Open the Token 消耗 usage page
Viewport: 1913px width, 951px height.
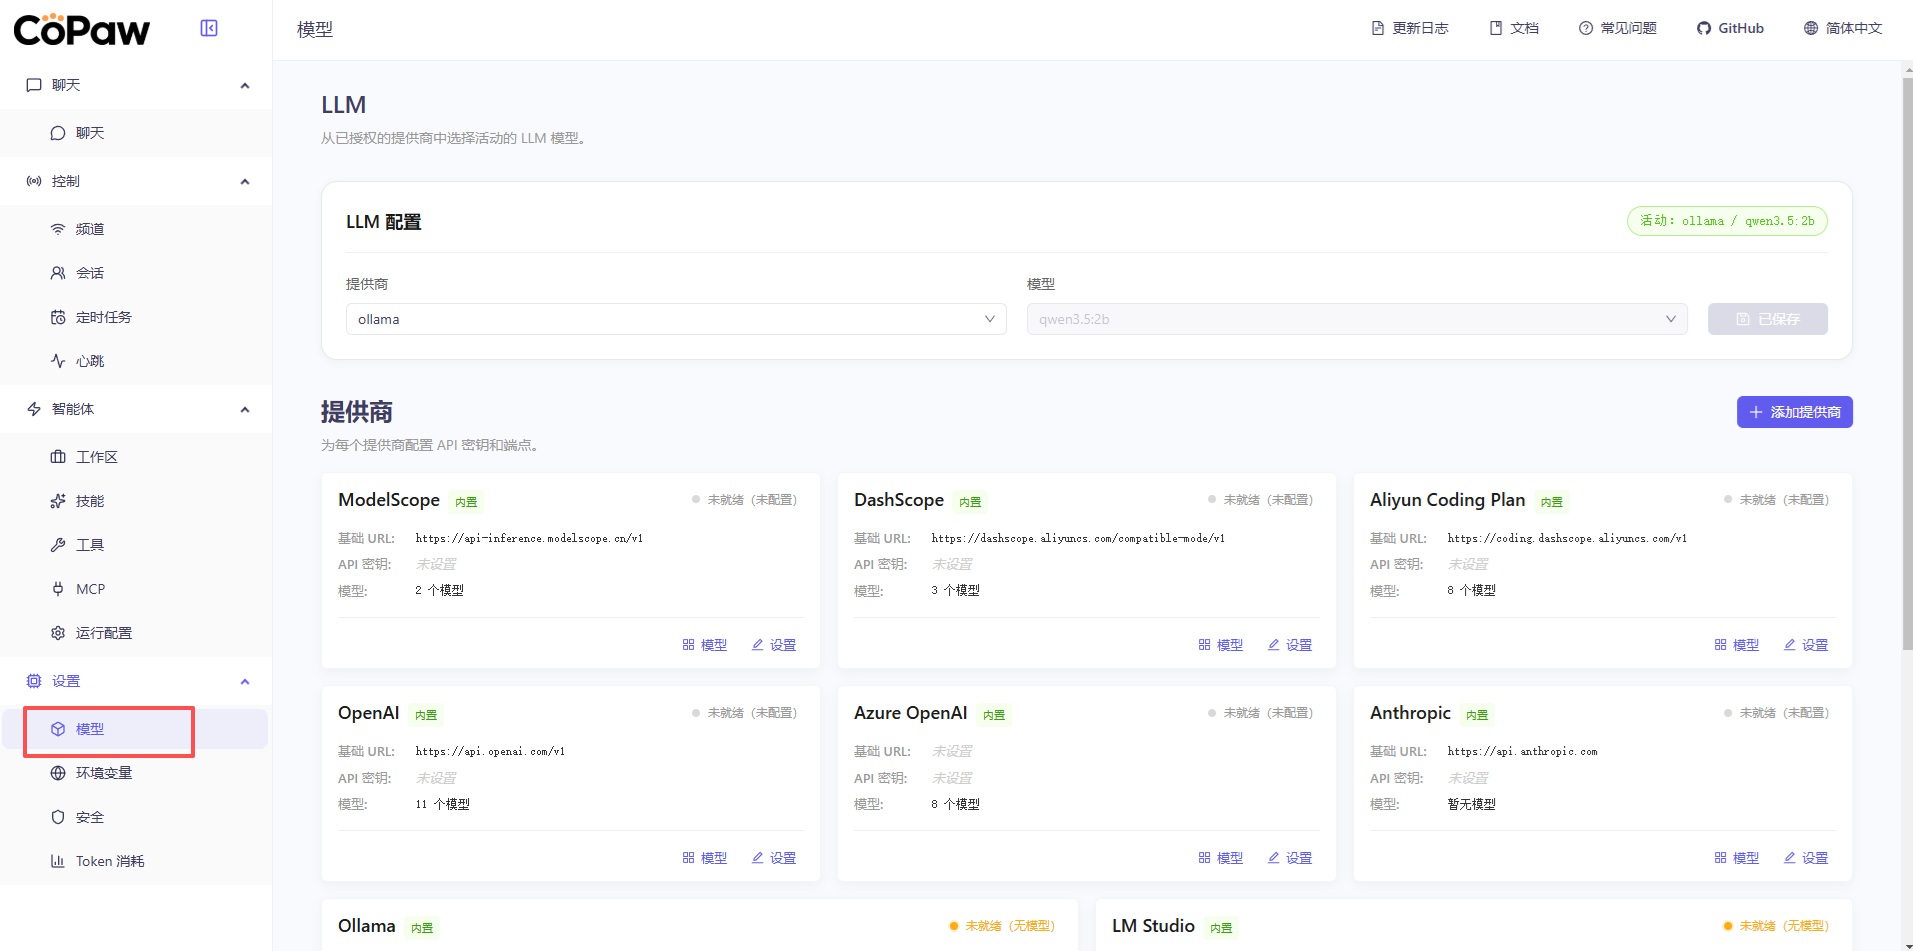point(109,861)
